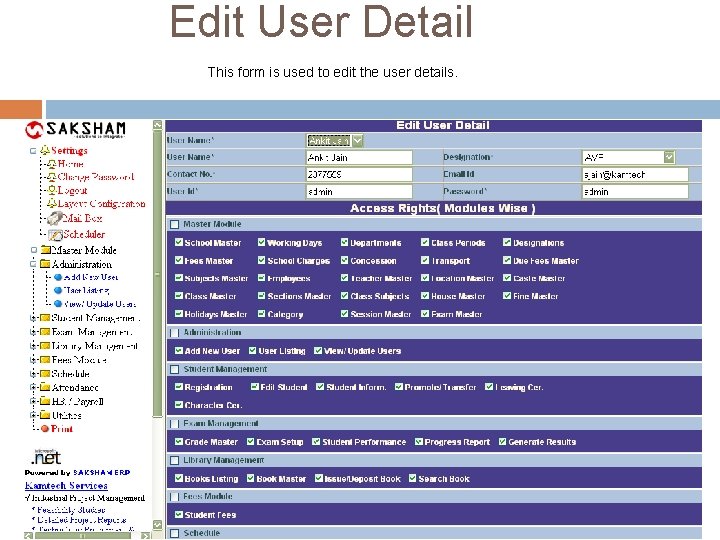Uncheck the Generate Results checkbox
Image resolution: width=720 pixels, height=540 pixels.
pyautogui.click(x=502, y=441)
